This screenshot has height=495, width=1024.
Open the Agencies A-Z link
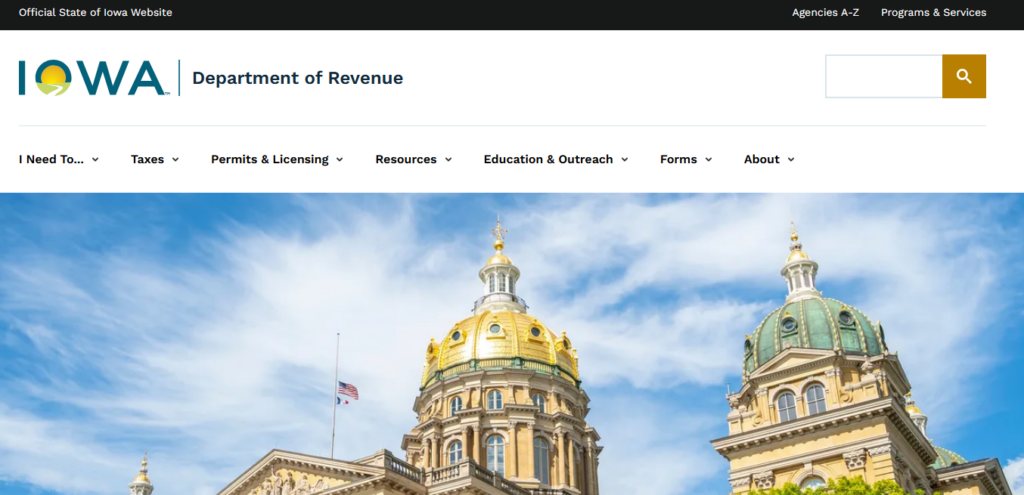[827, 13]
